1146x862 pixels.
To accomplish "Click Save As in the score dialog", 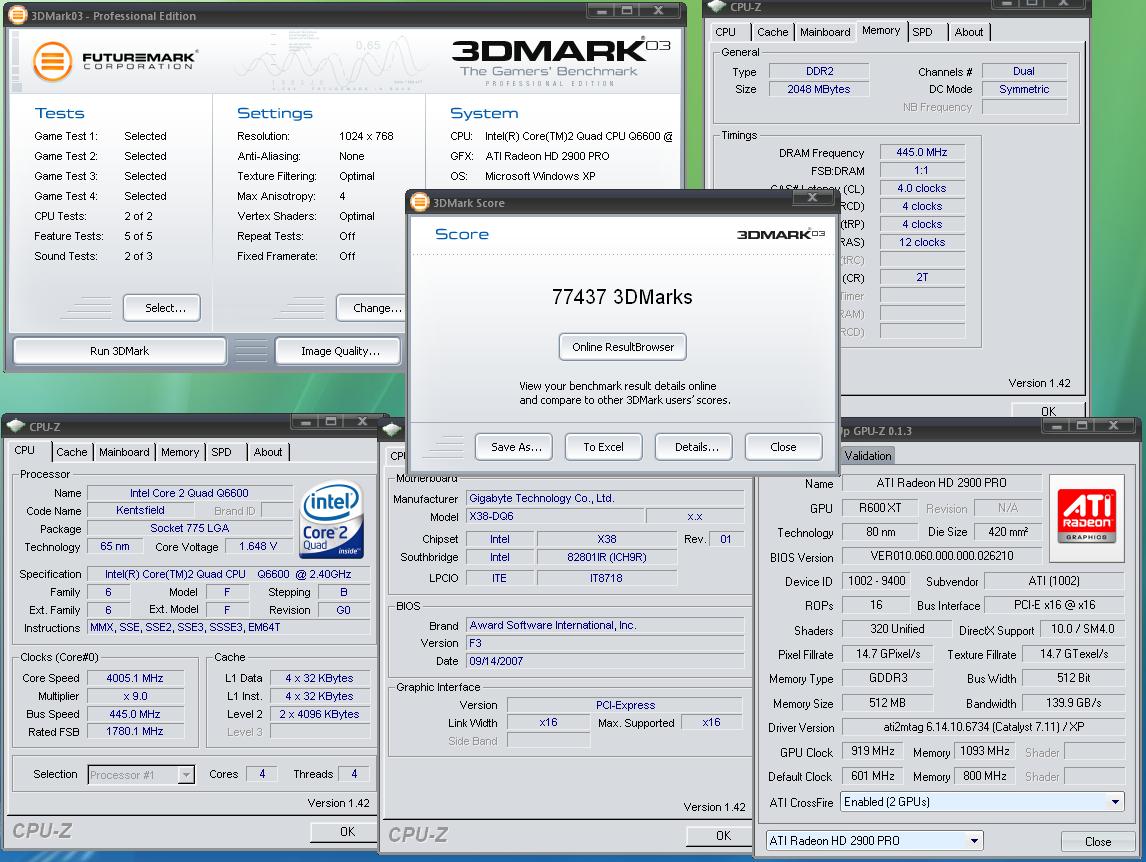I will [516, 447].
